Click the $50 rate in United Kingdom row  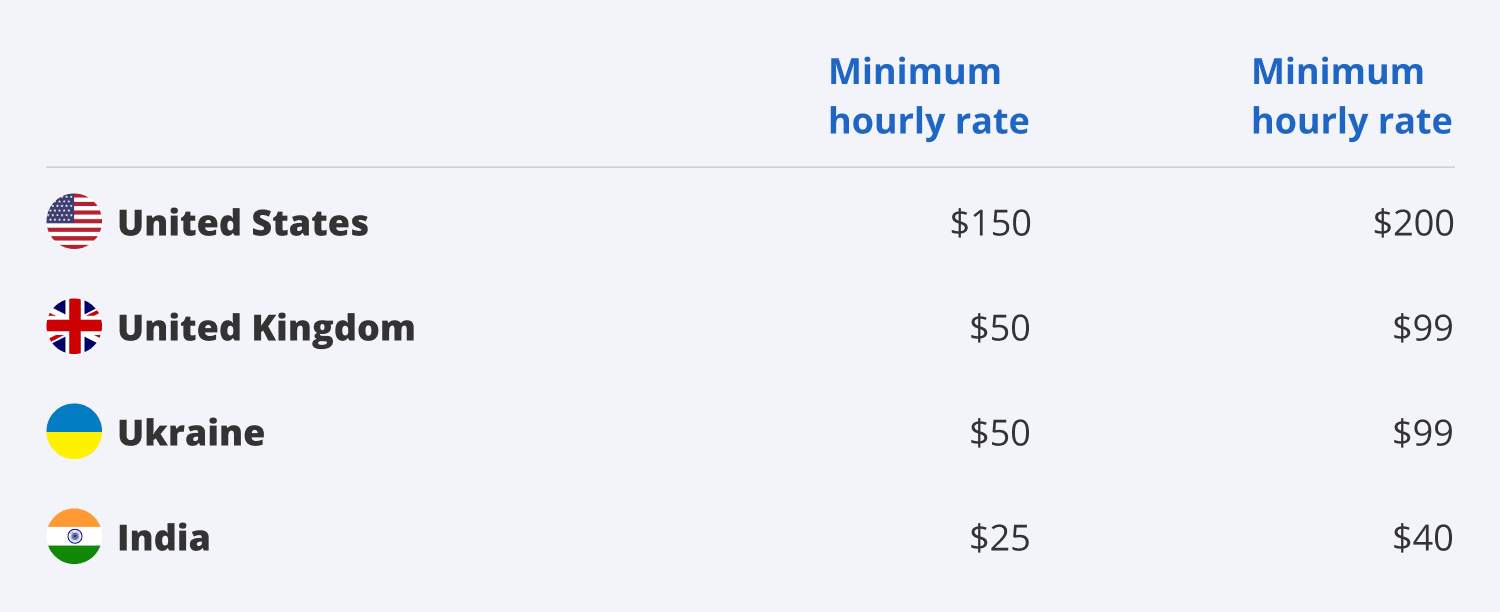point(1000,328)
